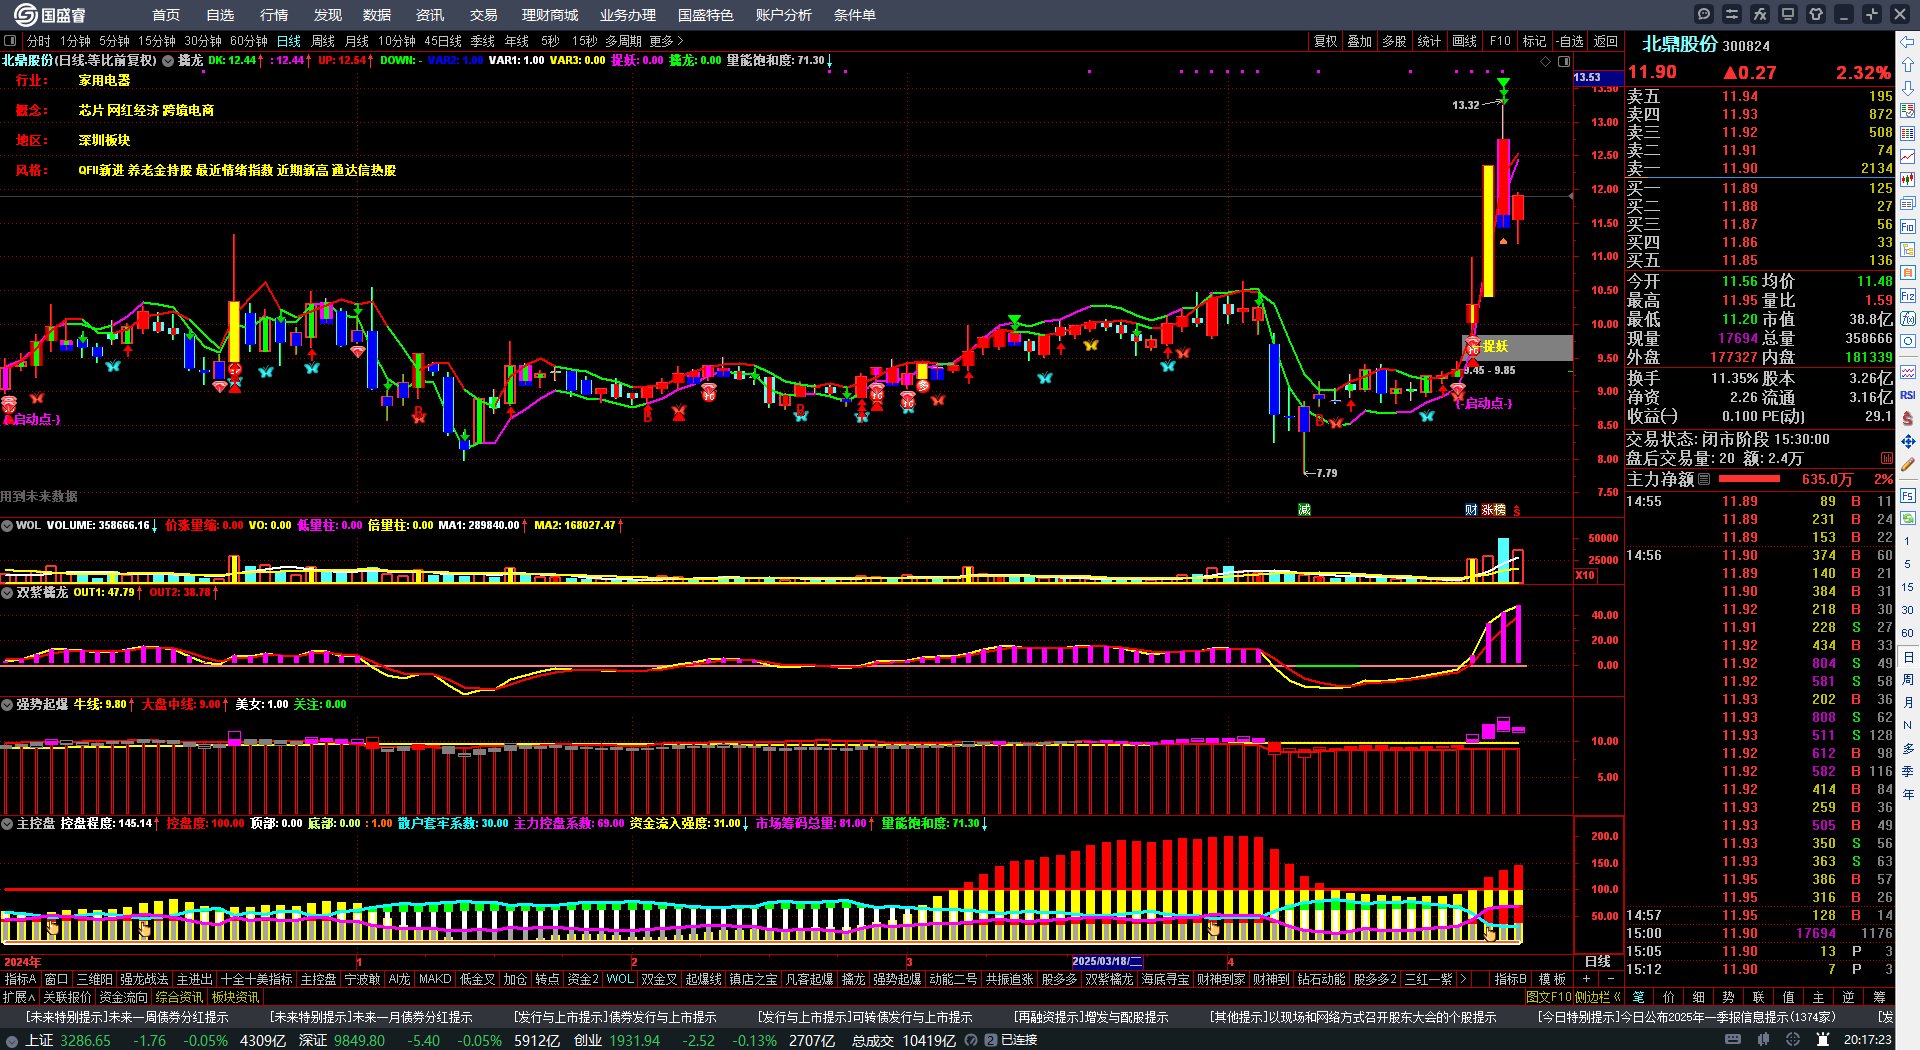
Task: Open the 指标A indicator group selector
Action: (x=21, y=979)
